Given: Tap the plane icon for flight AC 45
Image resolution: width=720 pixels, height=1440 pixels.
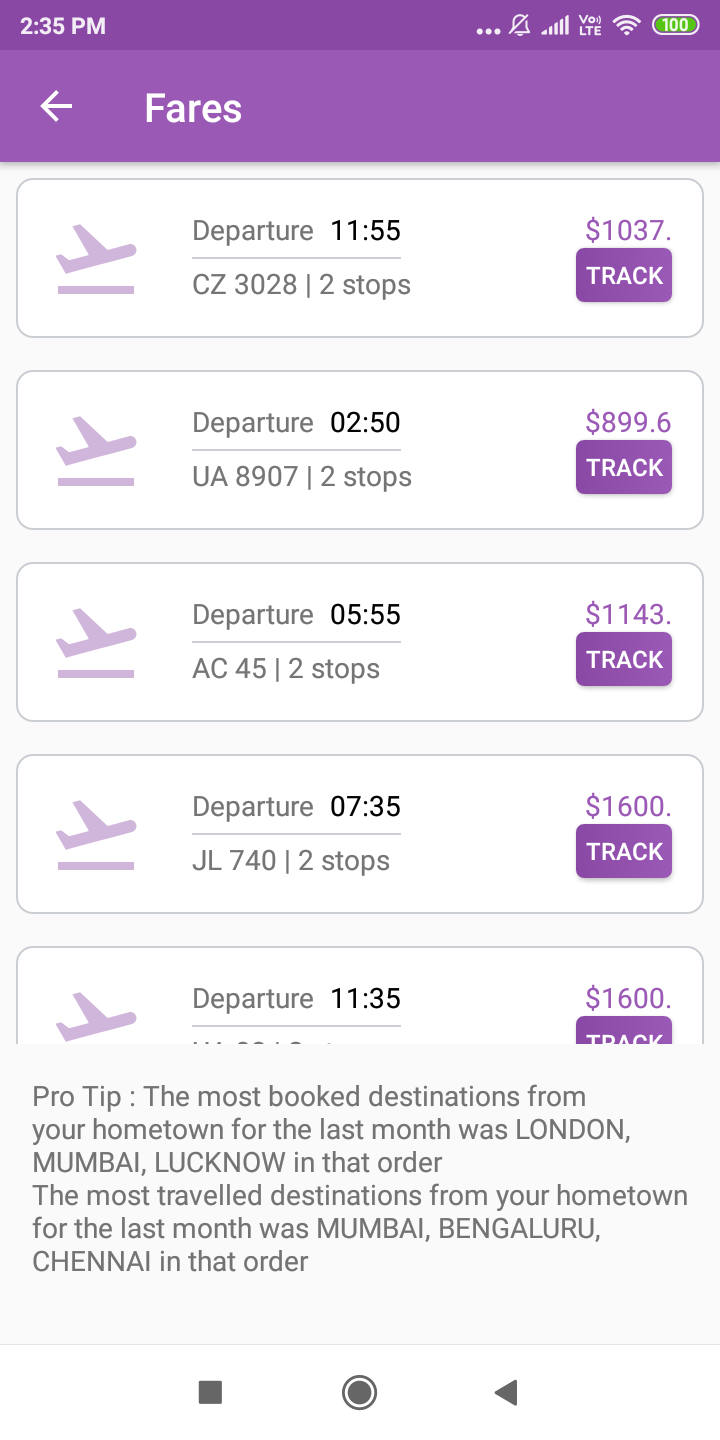Looking at the screenshot, I should point(95,643).
